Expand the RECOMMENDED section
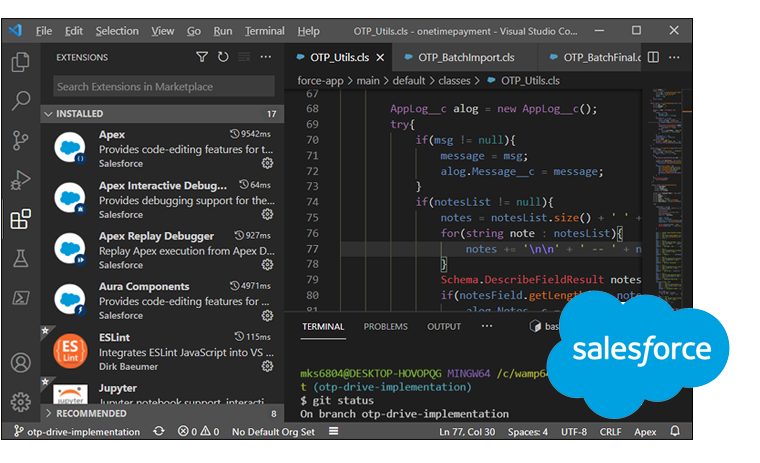This screenshot has height=463, width=760. [x=162, y=414]
